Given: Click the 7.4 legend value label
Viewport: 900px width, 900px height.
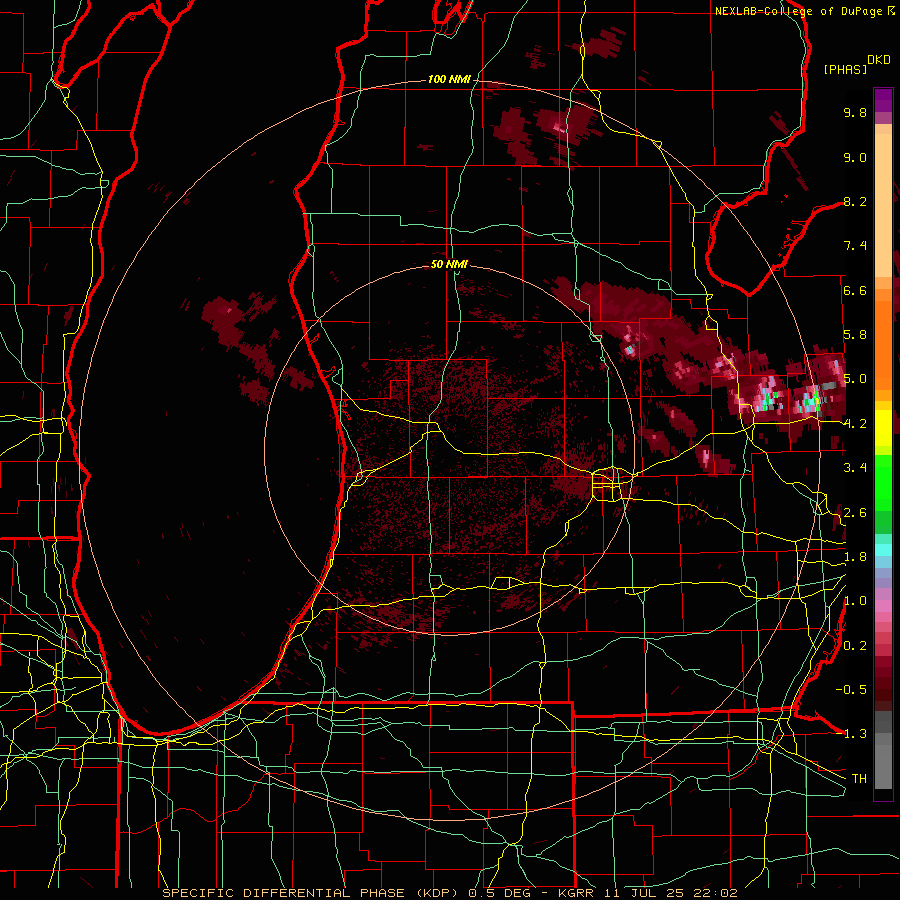Looking at the screenshot, I should 855,246.
